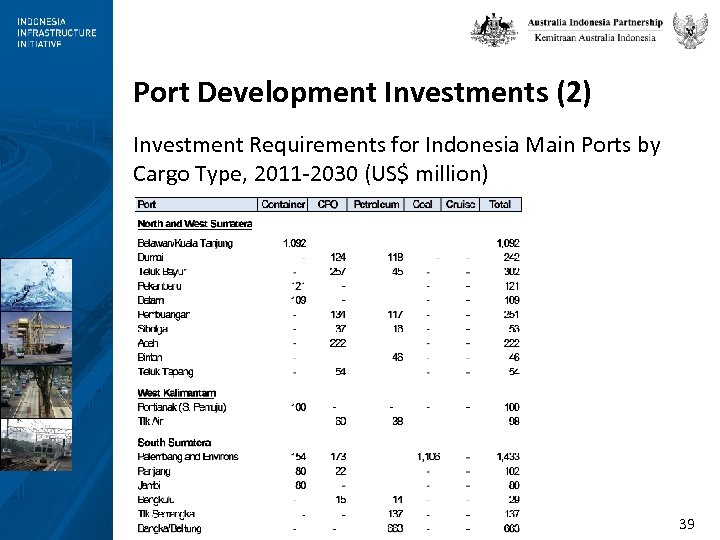
Task: Click the 'CPO' column header
Action: point(327,204)
